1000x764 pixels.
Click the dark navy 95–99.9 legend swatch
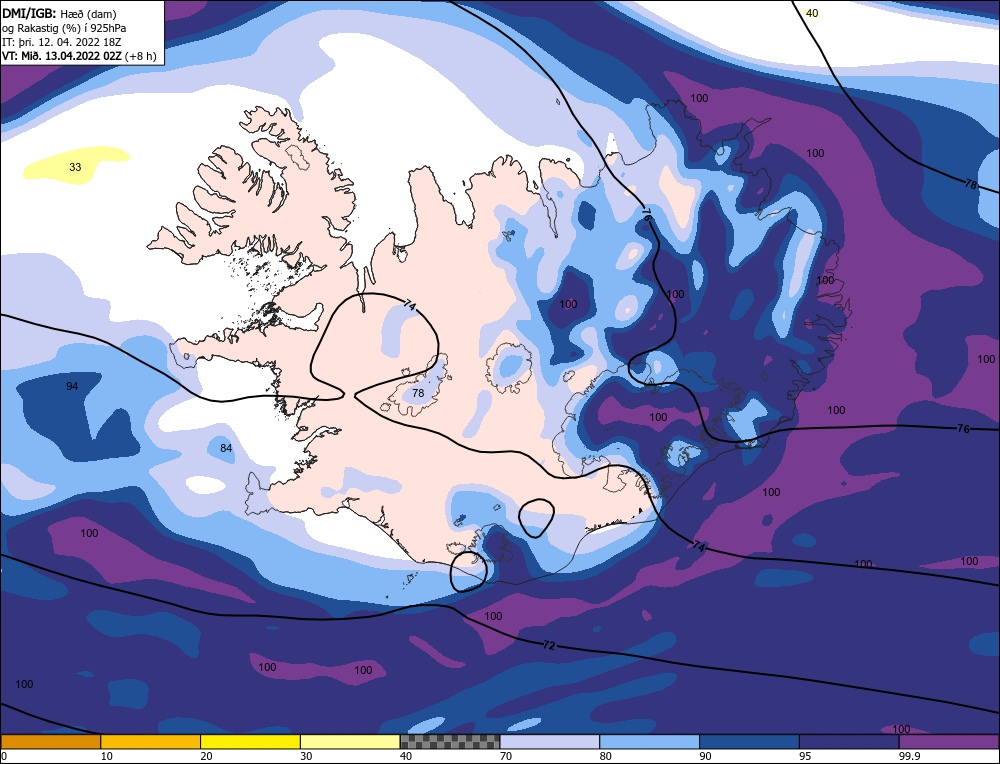(849, 741)
